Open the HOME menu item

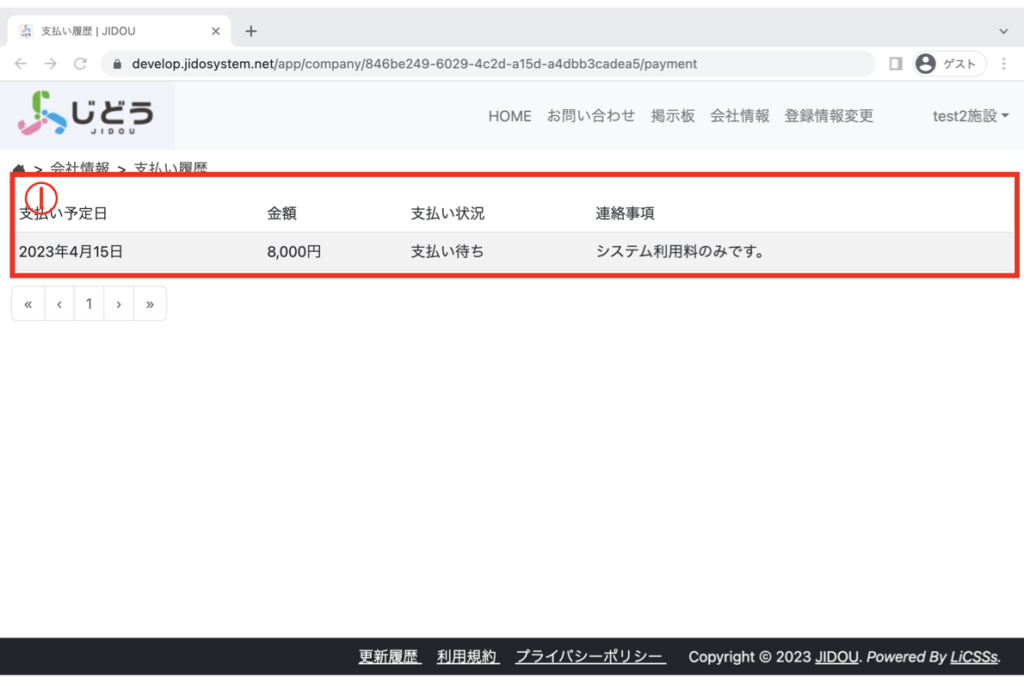pyautogui.click(x=509, y=116)
